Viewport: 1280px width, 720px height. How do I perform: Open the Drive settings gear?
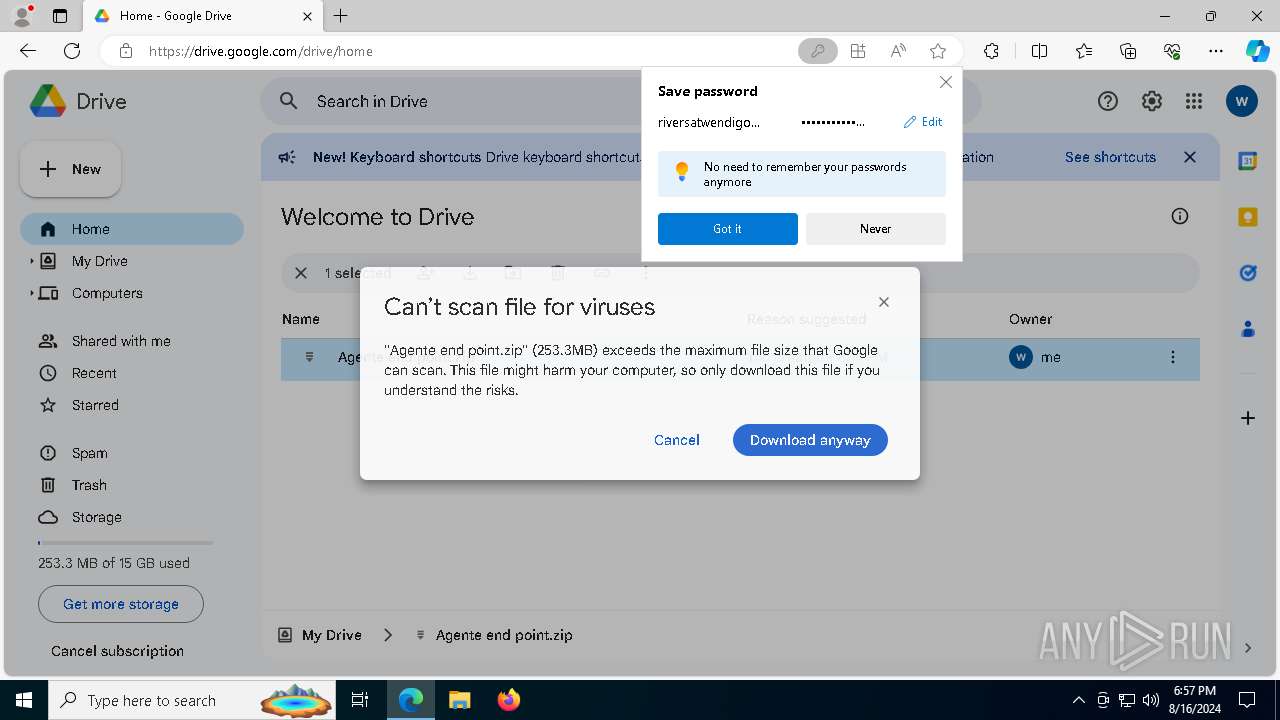coord(1152,101)
